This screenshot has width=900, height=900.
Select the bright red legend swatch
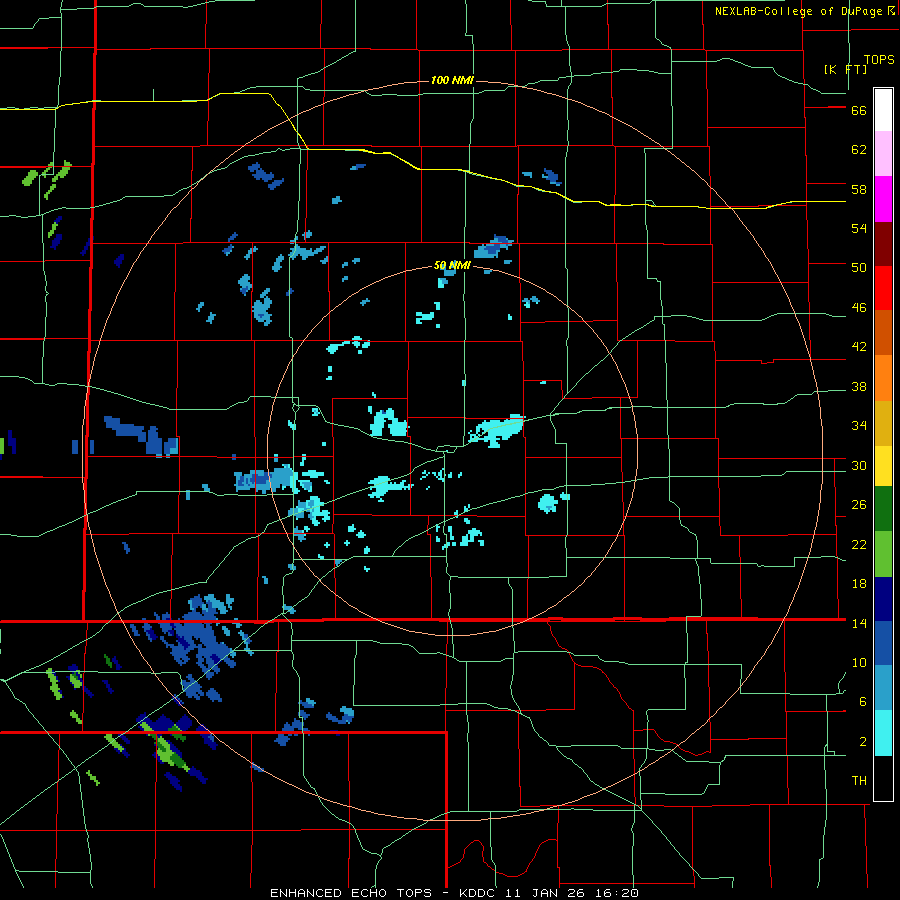883,288
